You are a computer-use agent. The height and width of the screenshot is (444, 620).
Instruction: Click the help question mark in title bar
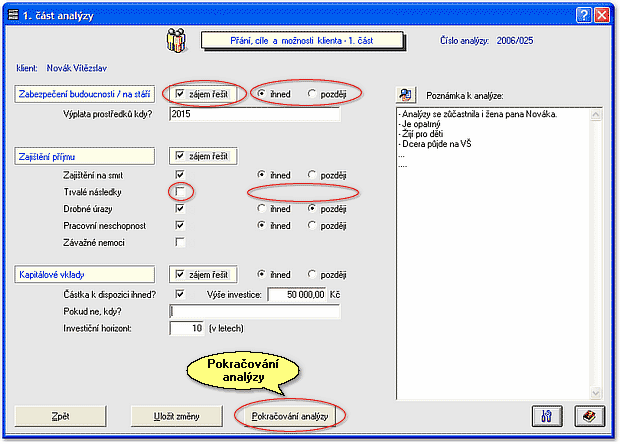583,14
